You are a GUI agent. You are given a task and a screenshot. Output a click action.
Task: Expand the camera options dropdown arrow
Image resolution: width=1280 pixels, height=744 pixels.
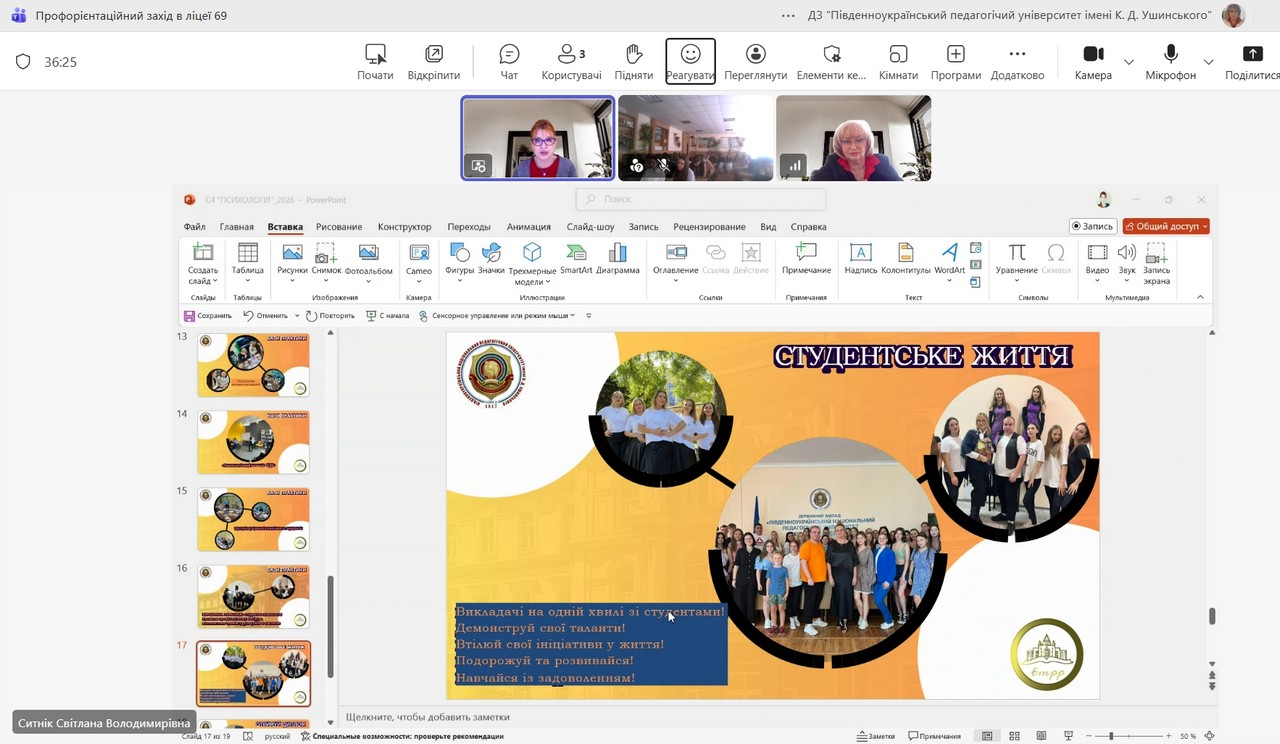(x=1129, y=62)
